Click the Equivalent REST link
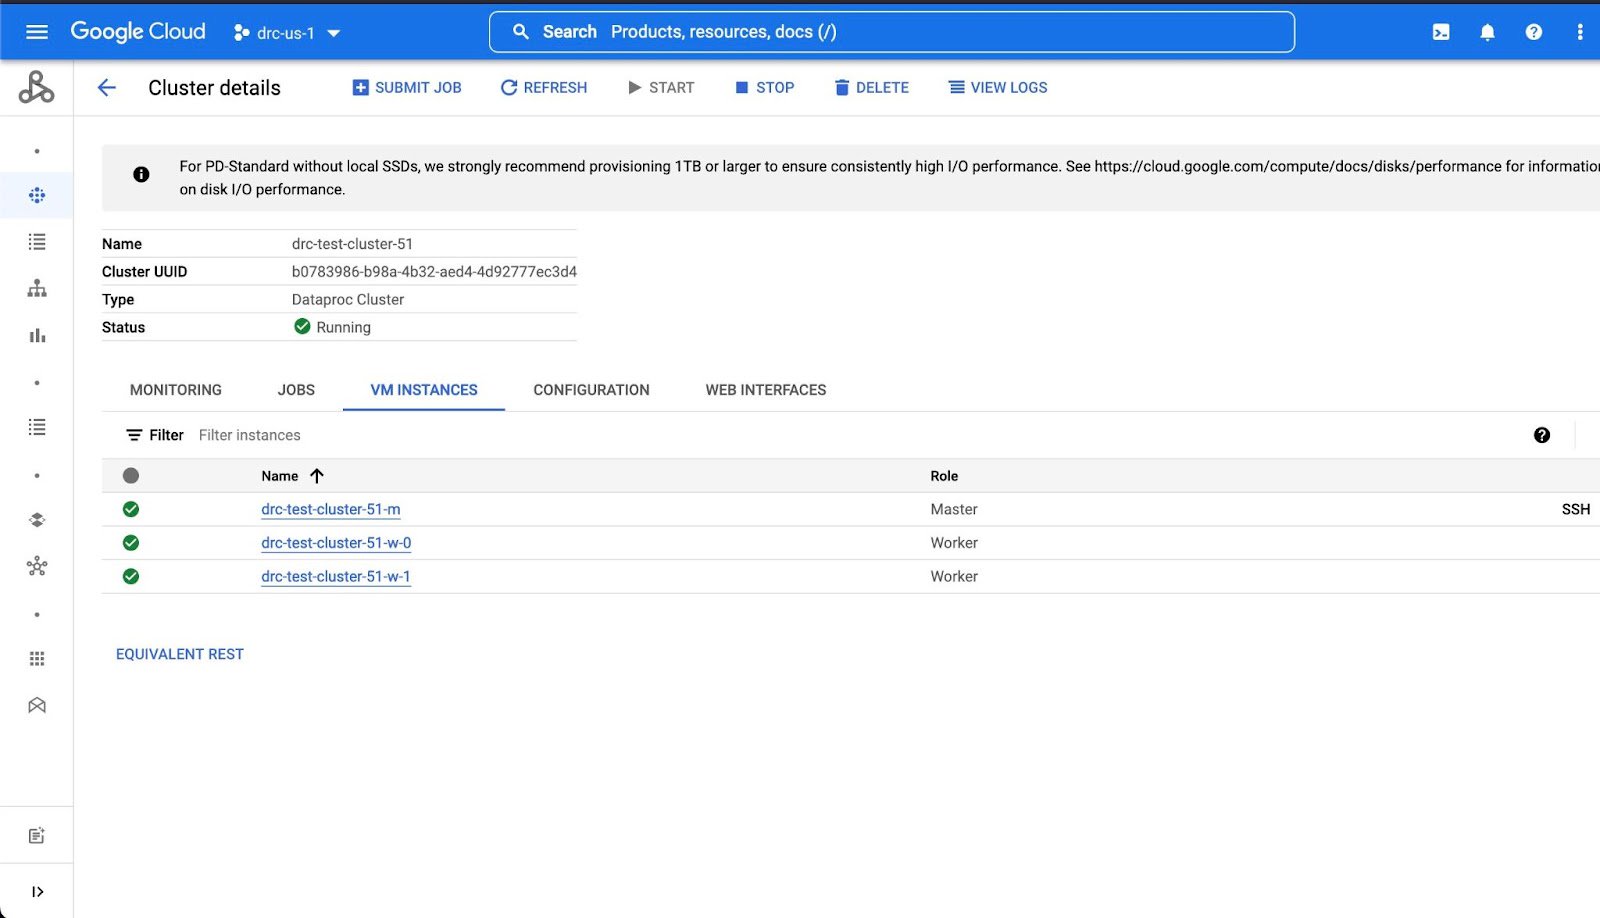The image size is (1600, 918). (x=180, y=654)
